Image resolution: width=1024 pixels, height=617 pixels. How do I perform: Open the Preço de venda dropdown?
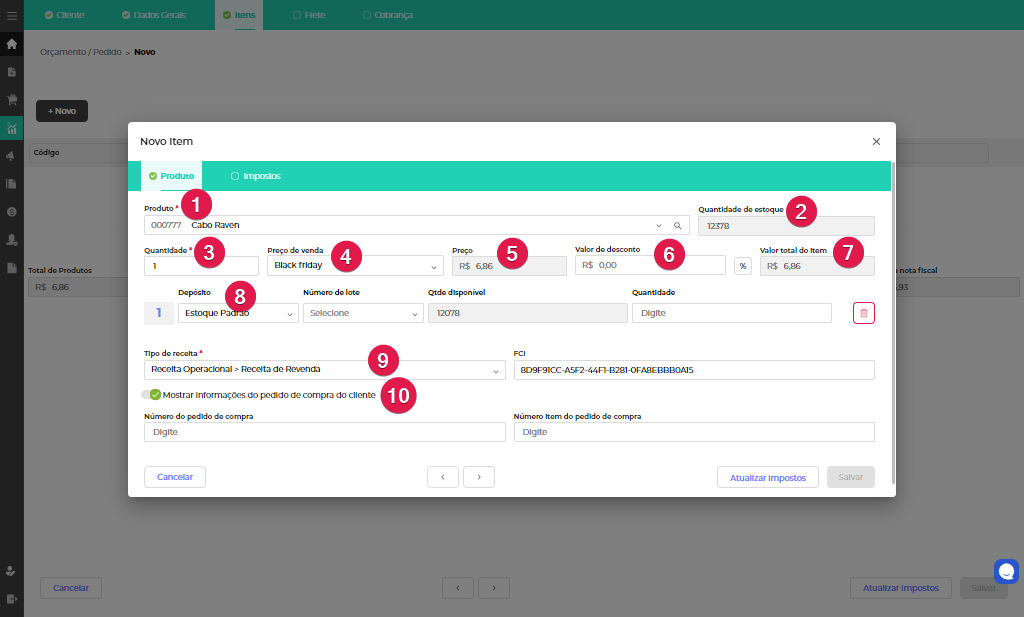point(355,266)
